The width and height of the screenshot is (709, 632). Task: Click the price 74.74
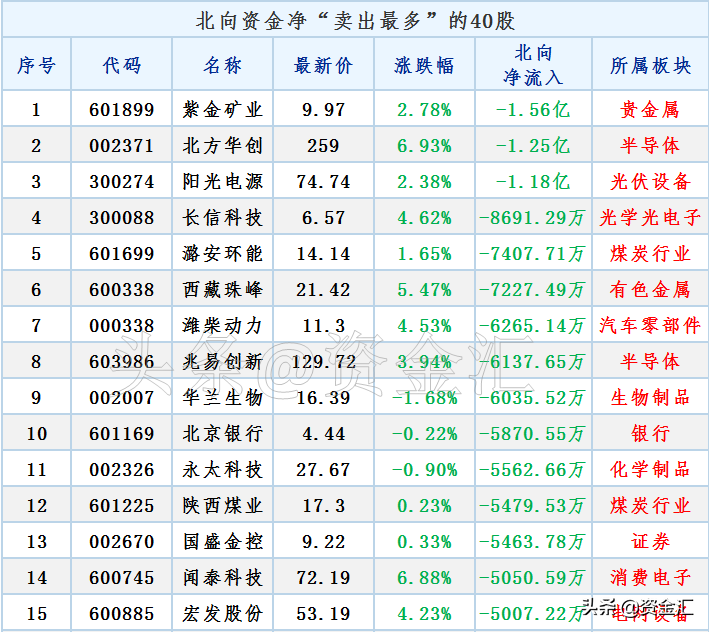coord(323,182)
